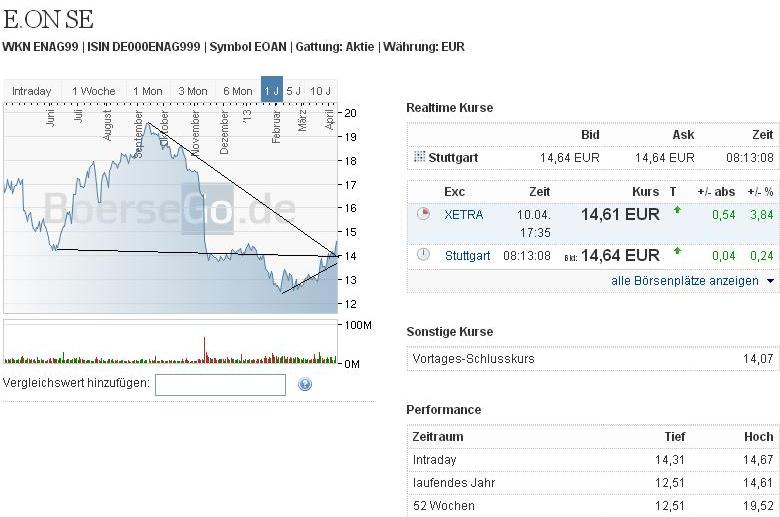Switch to the 3 Mon chart tab
780x517 pixels.
[x=193, y=91]
